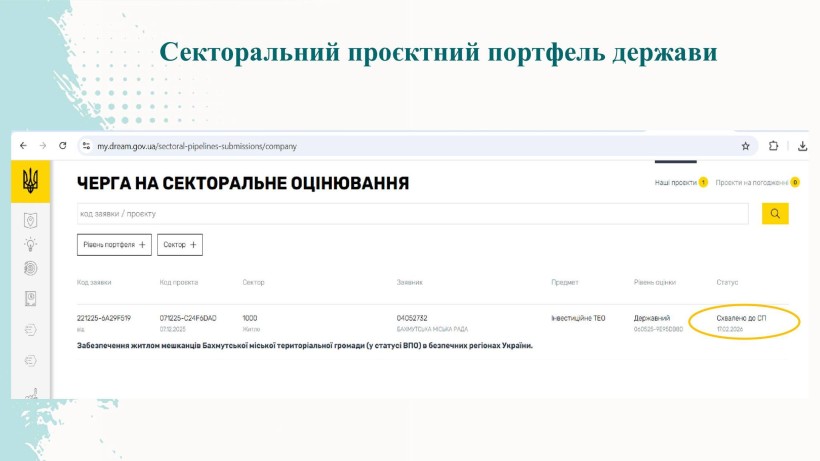
Task: Open project title 'Забезпечення житлом мешканців Бахмутської…'
Action: [x=305, y=345]
